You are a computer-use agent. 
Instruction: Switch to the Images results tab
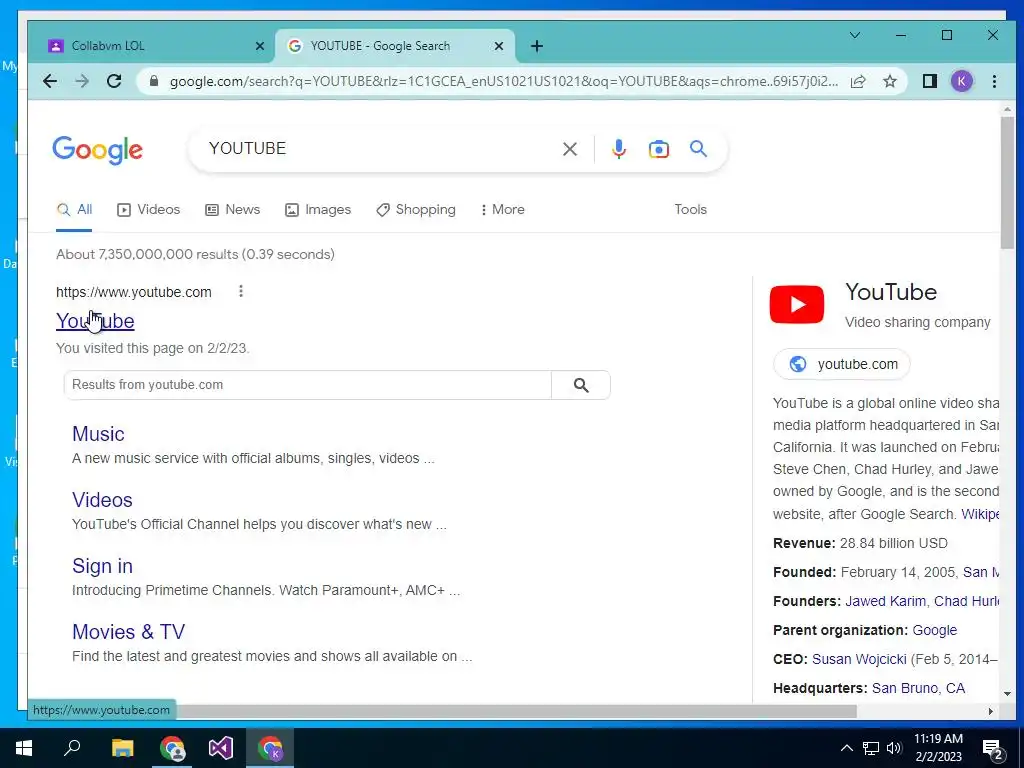(x=318, y=210)
